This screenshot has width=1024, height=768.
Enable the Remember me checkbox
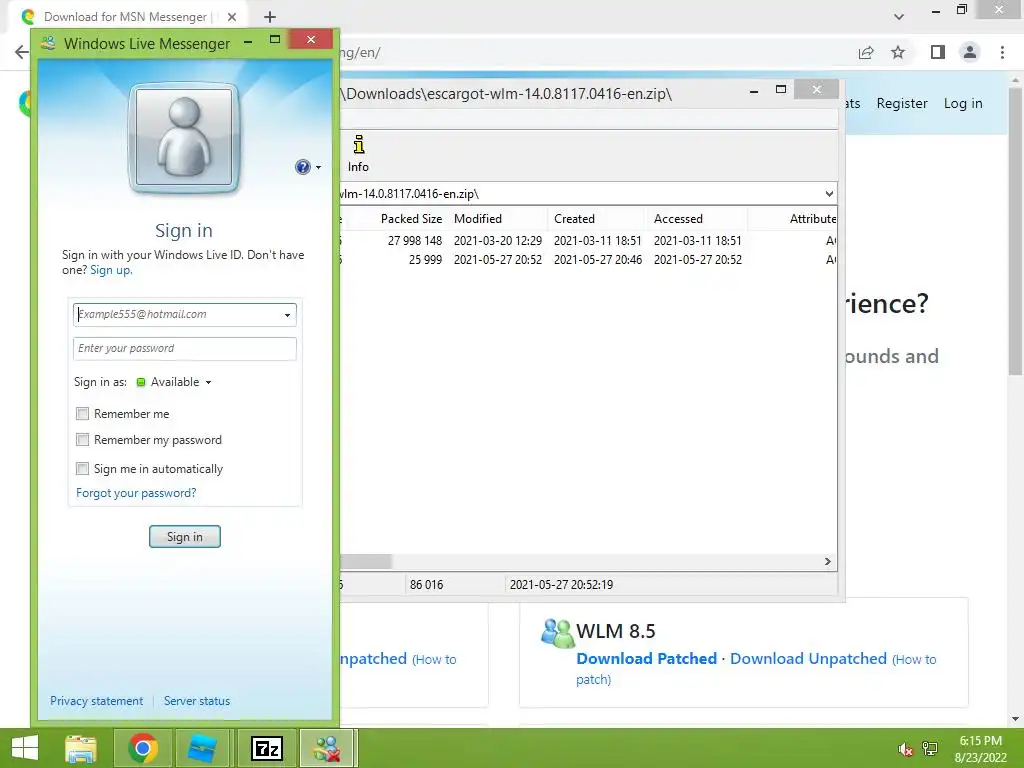click(82, 413)
